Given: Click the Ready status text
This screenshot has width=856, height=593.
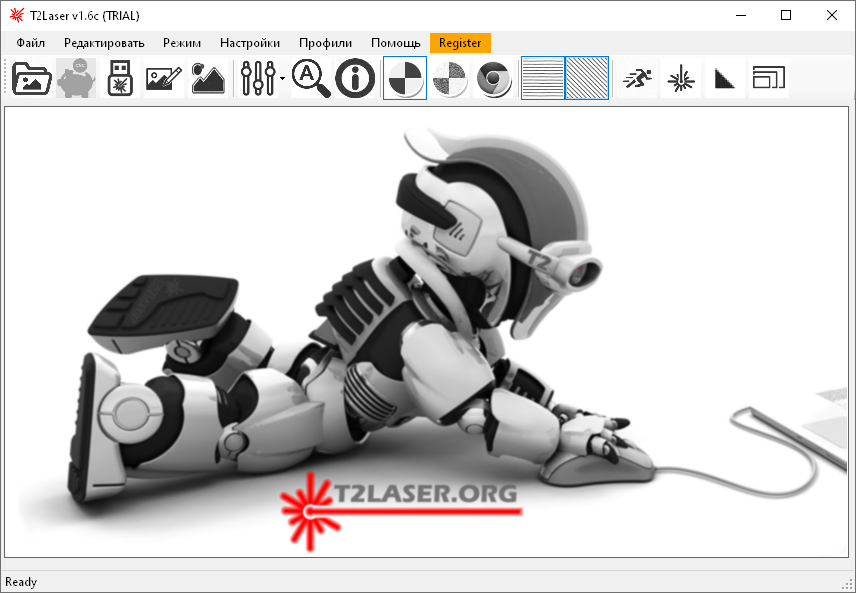Looking at the screenshot, I should (21, 582).
